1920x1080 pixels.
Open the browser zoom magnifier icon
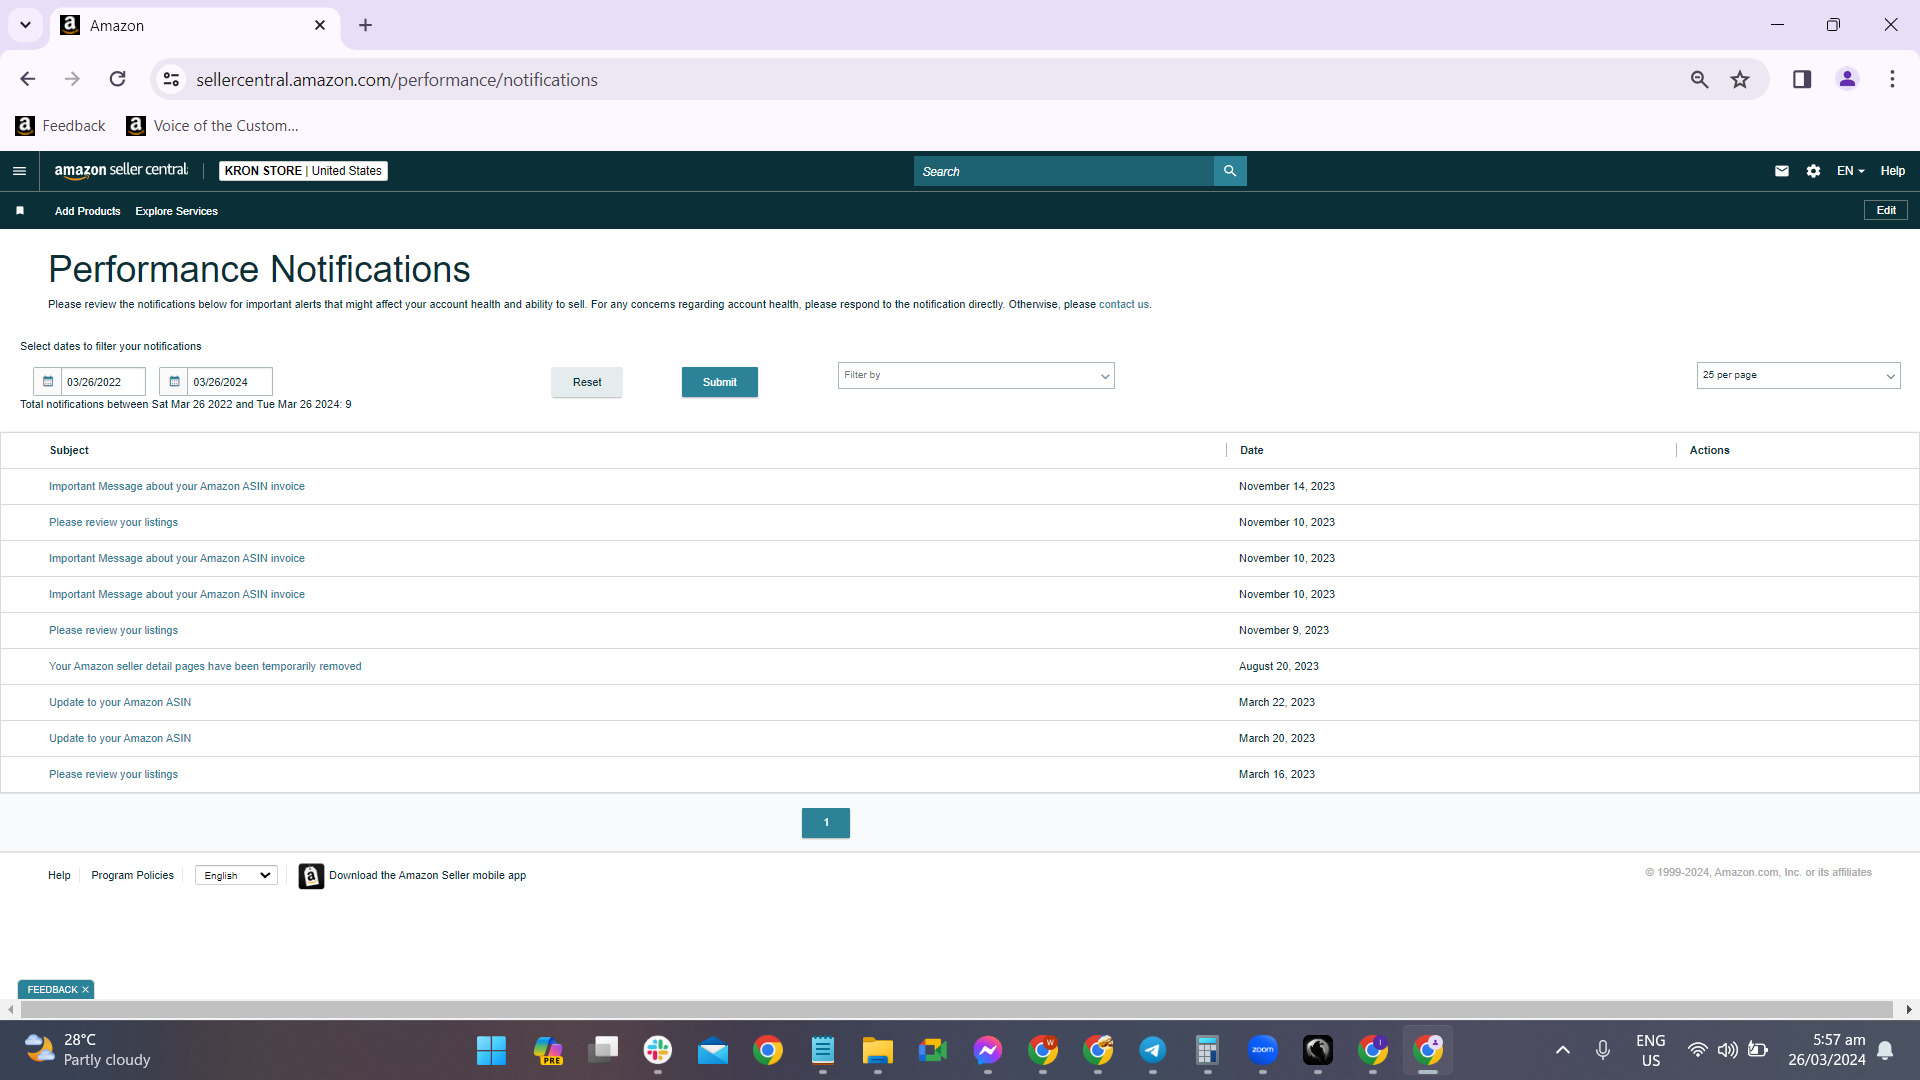tap(1699, 79)
